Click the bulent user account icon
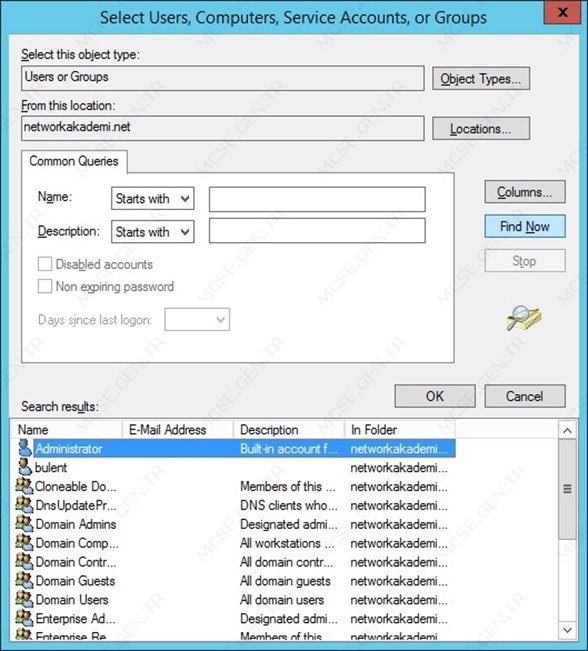 coord(25,467)
